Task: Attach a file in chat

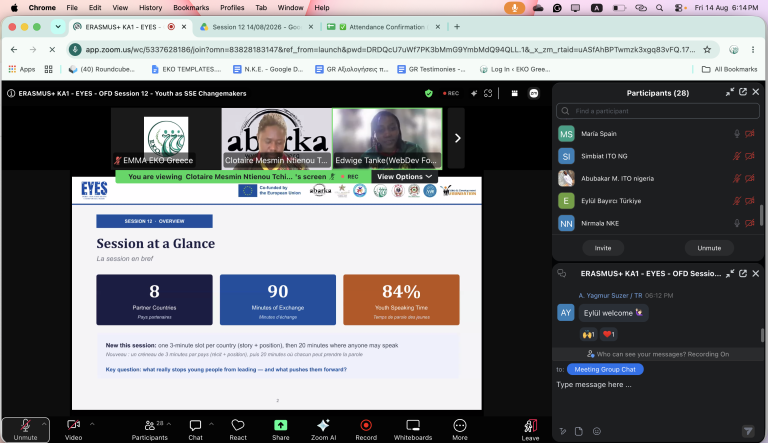Action: [x=579, y=431]
